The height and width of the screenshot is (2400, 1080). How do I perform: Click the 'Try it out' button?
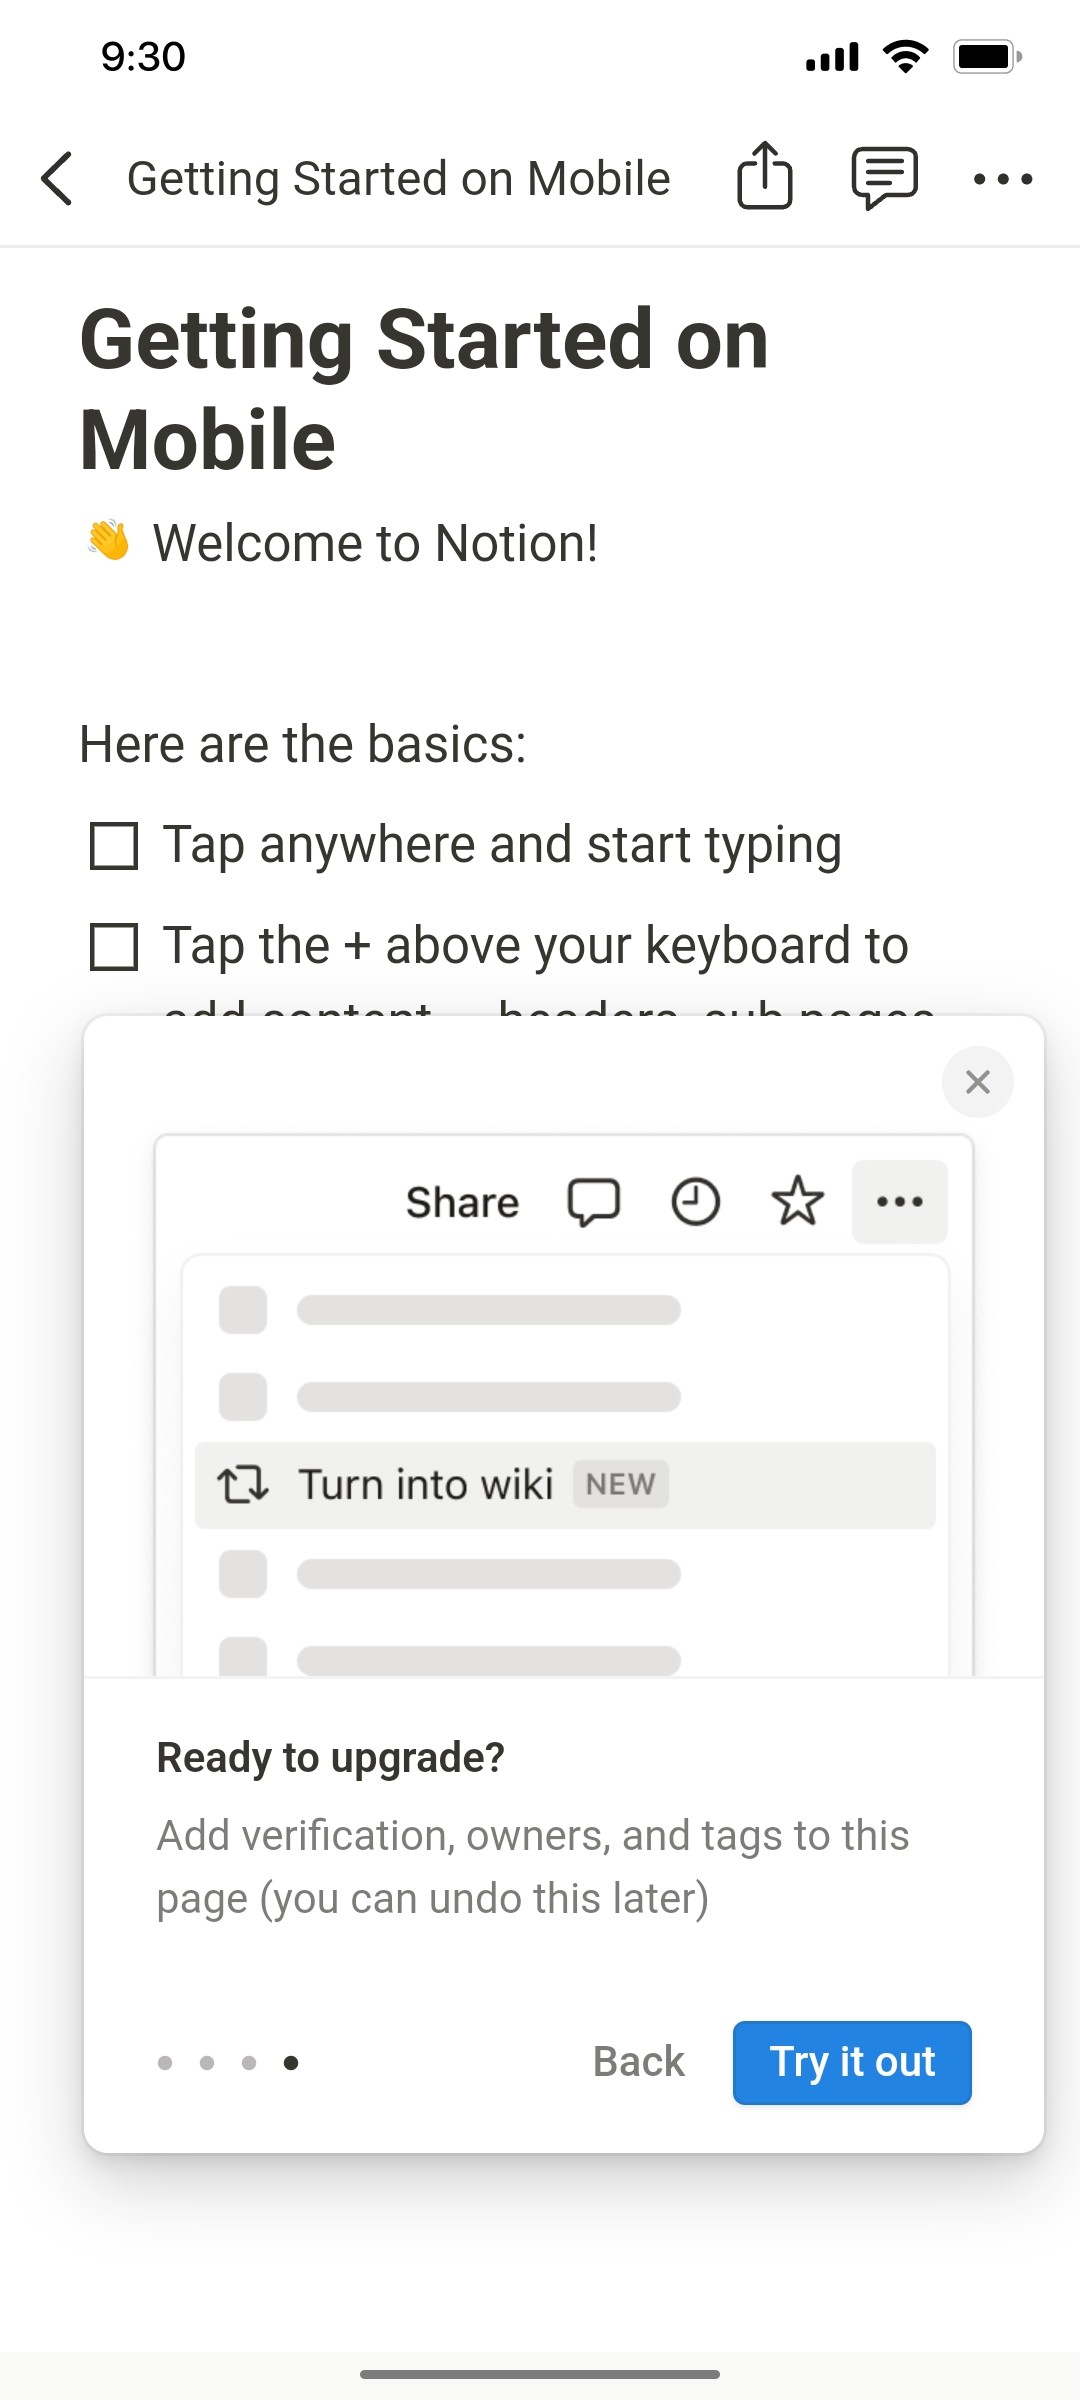pyautogui.click(x=851, y=2062)
